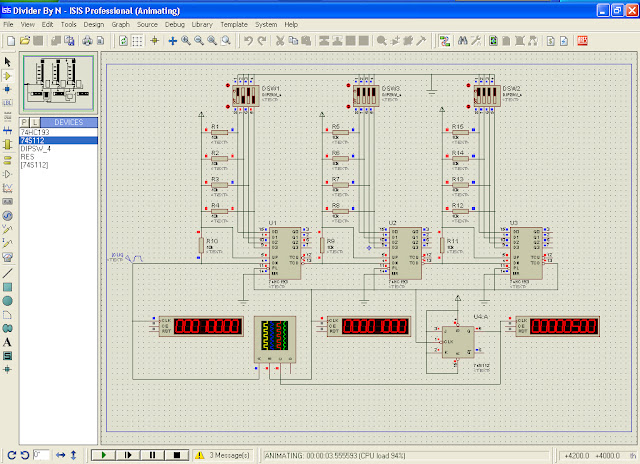
Task: Toggle DIP switch DSW1
Action: click(246, 96)
